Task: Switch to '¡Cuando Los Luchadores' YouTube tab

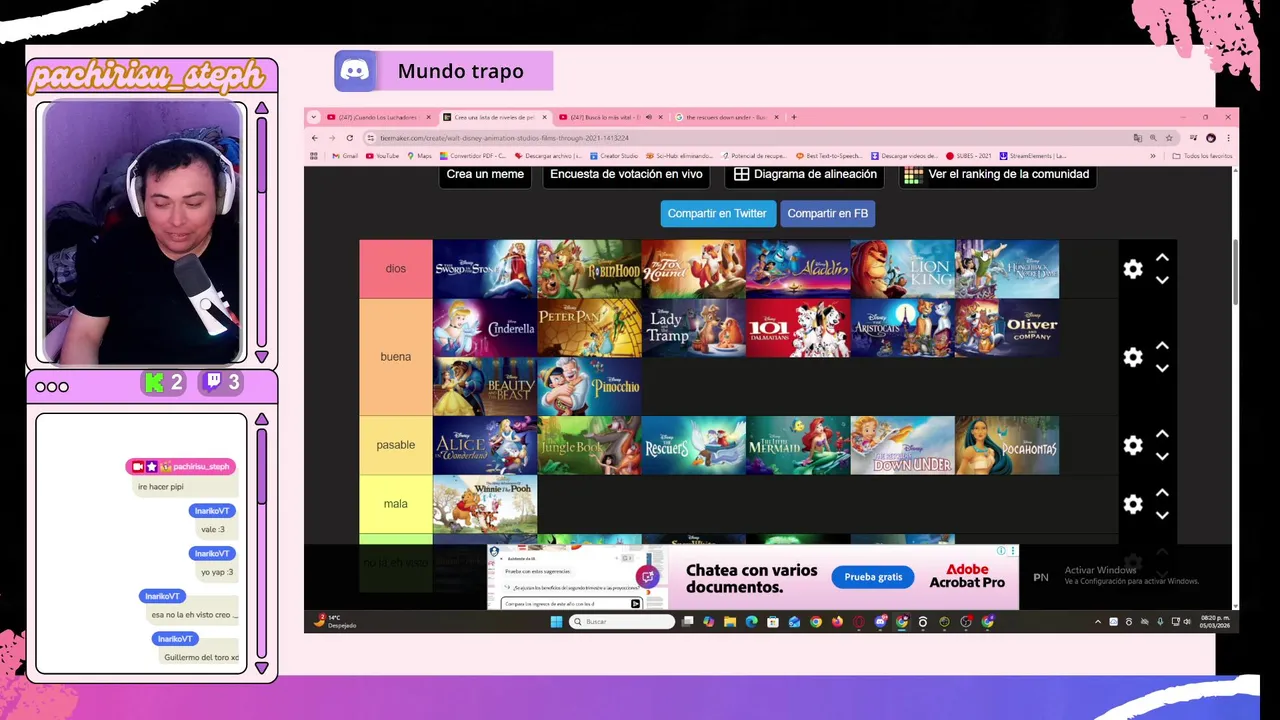Action: [378, 117]
